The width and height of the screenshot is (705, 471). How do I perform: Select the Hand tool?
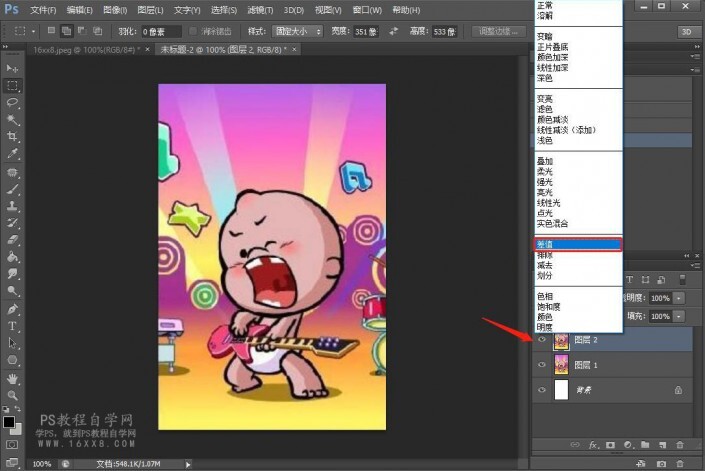click(13, 379)
